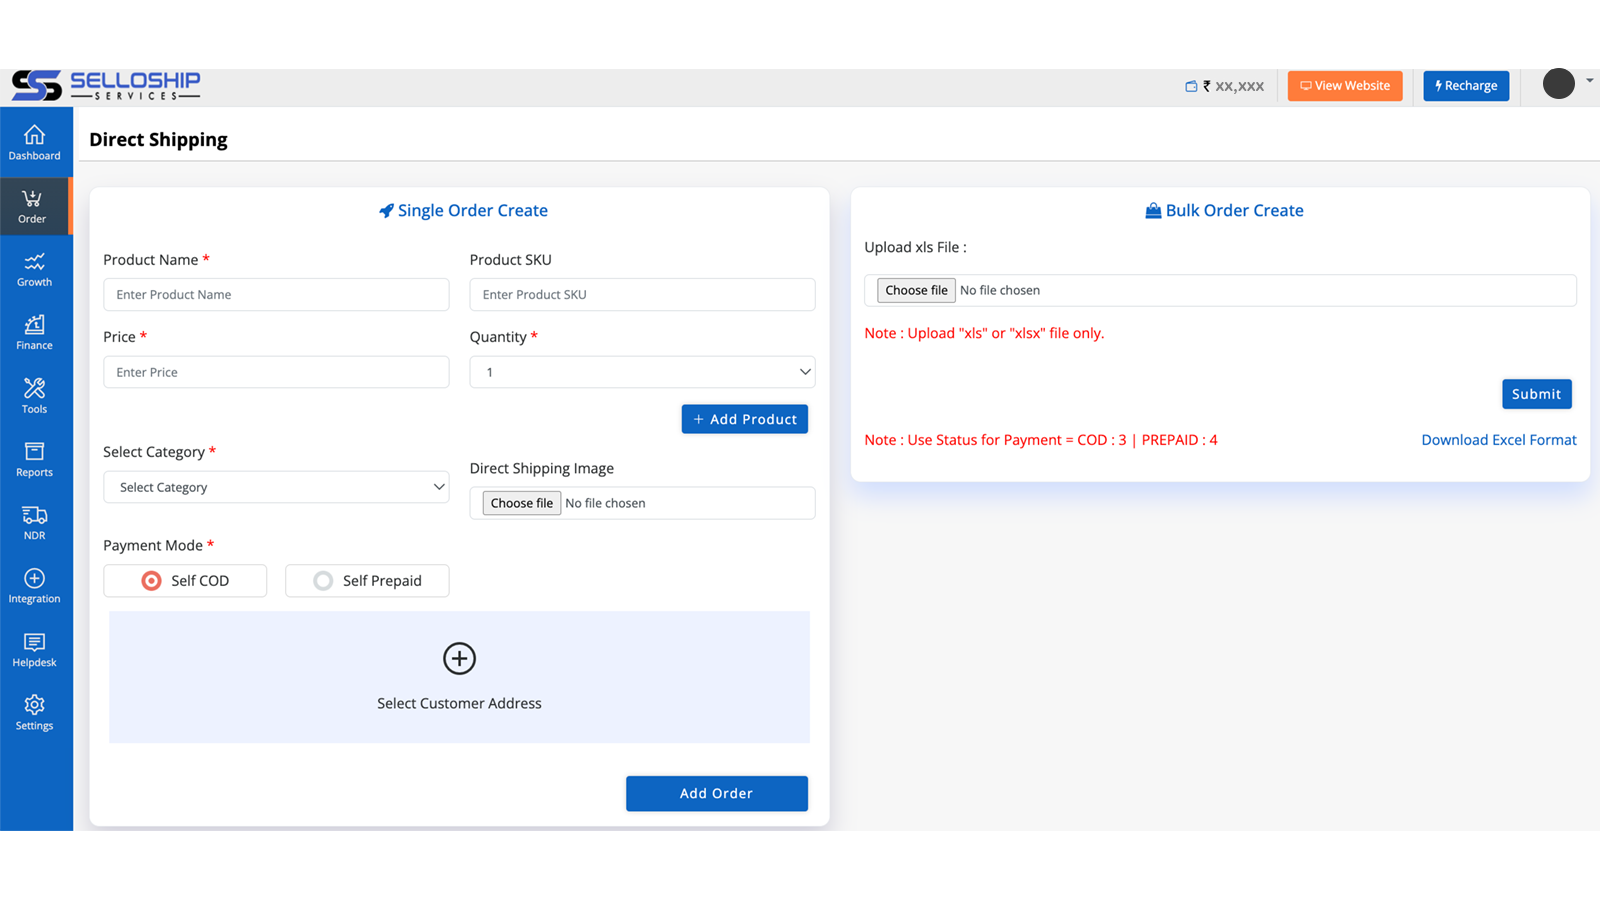
Task: Select the Self Prepaid payment mode
Action: click(366, 580)
